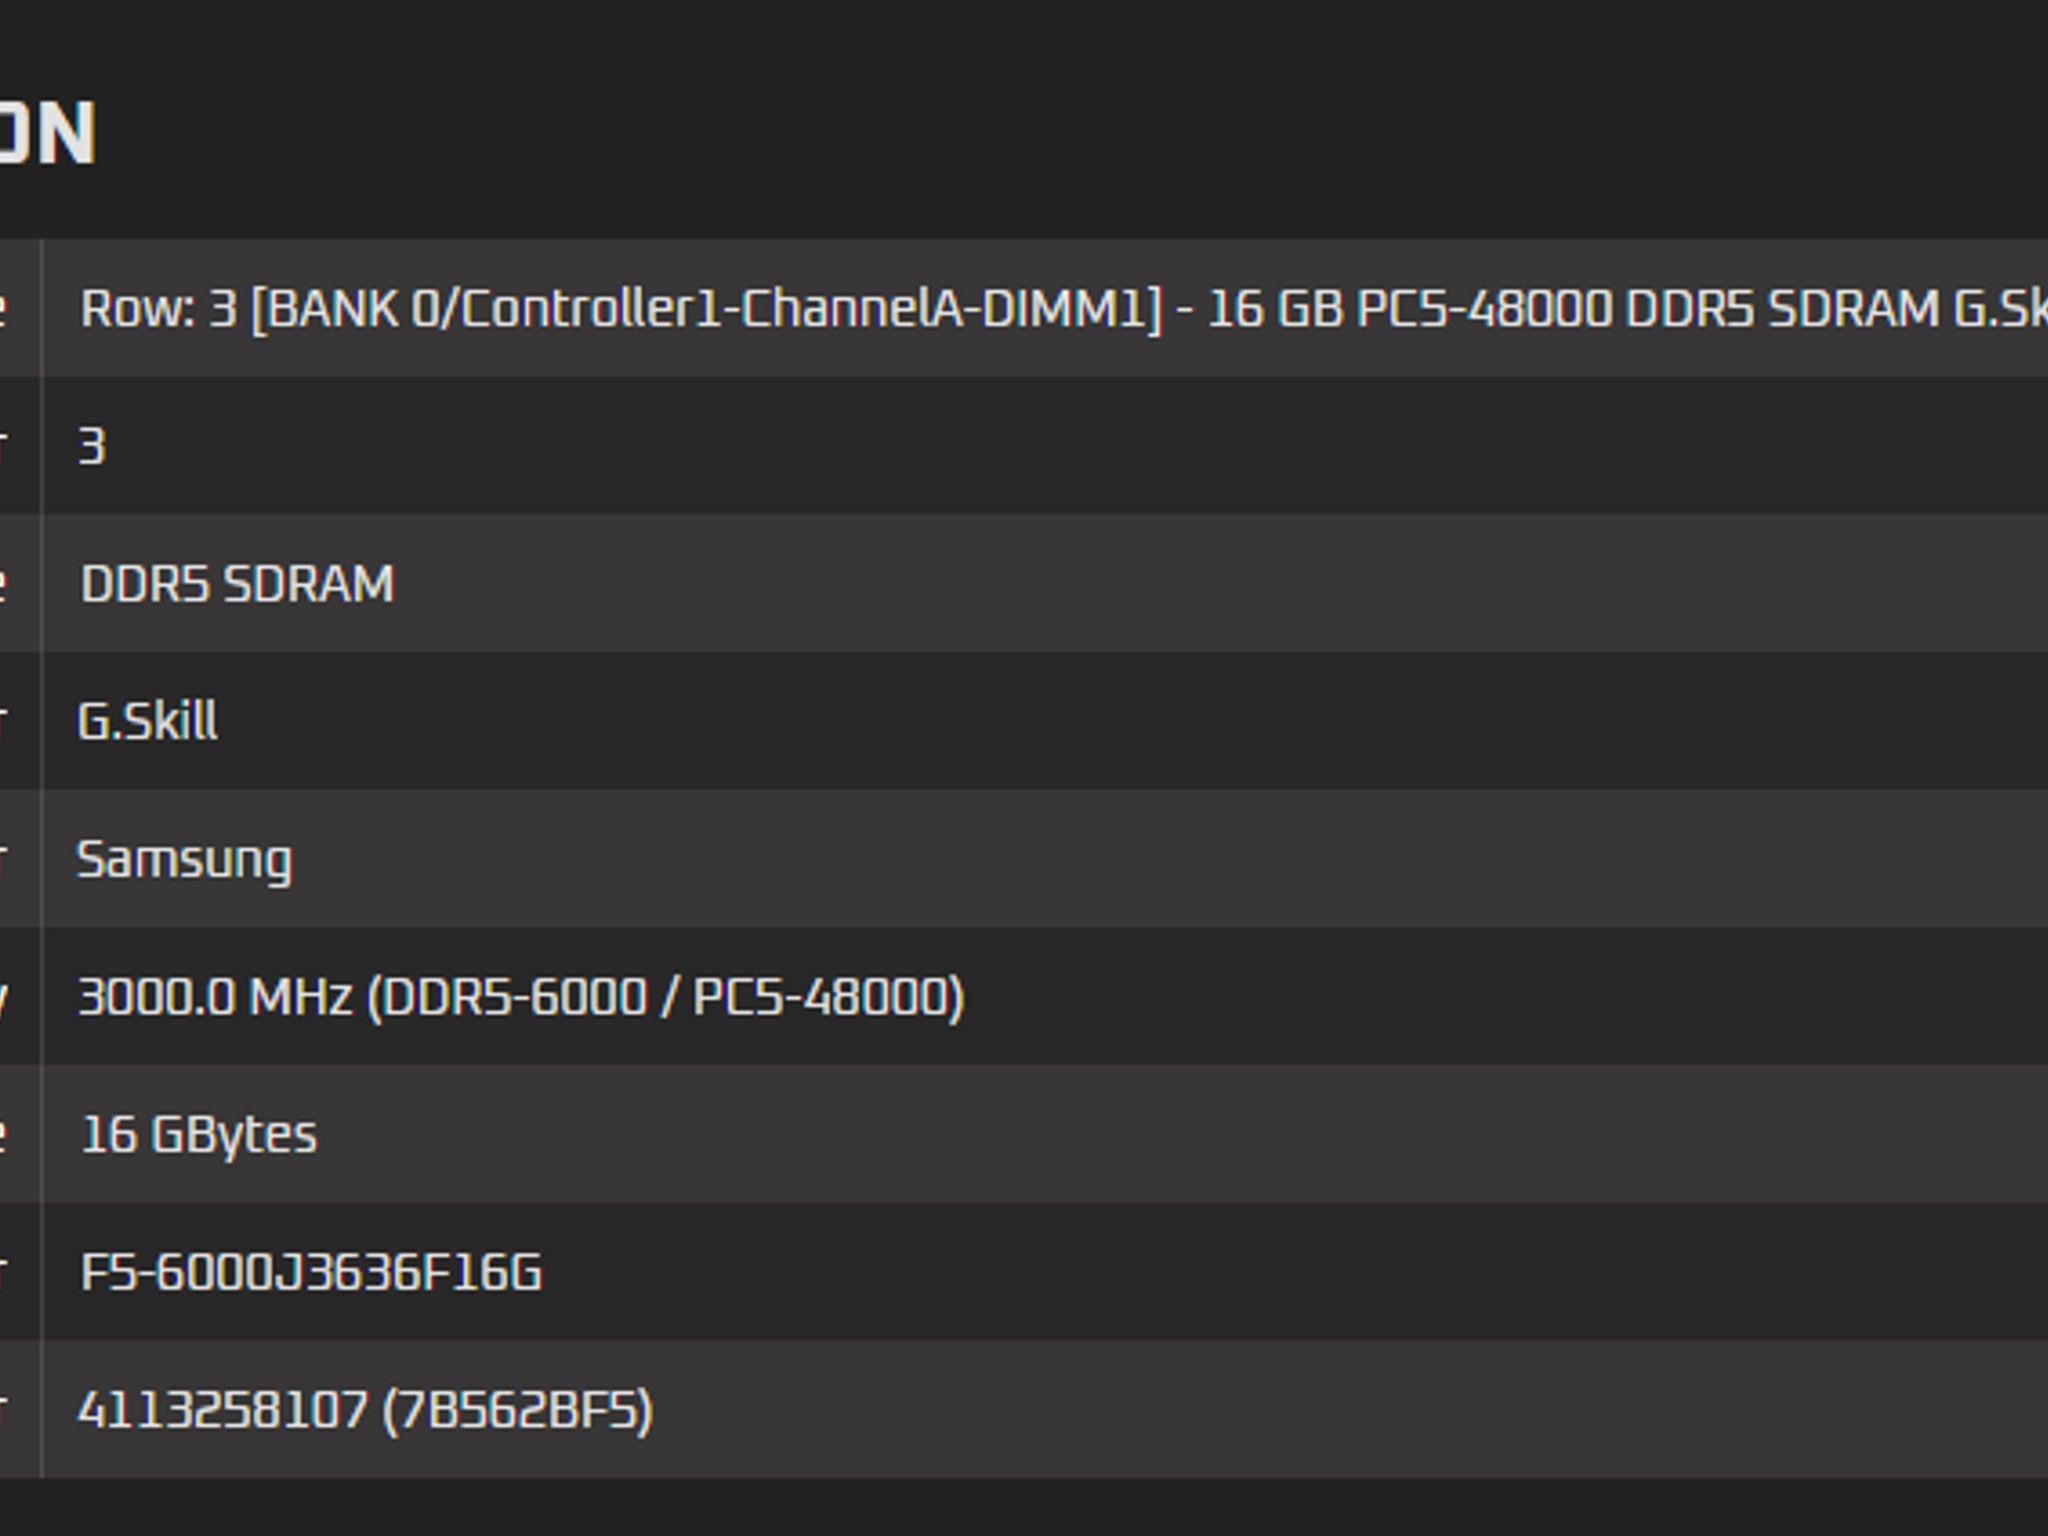The image size is (2048, 1536).
Task: Click the label cell left of '4113258107 (7B562BF5)'
Action: 20,1410
